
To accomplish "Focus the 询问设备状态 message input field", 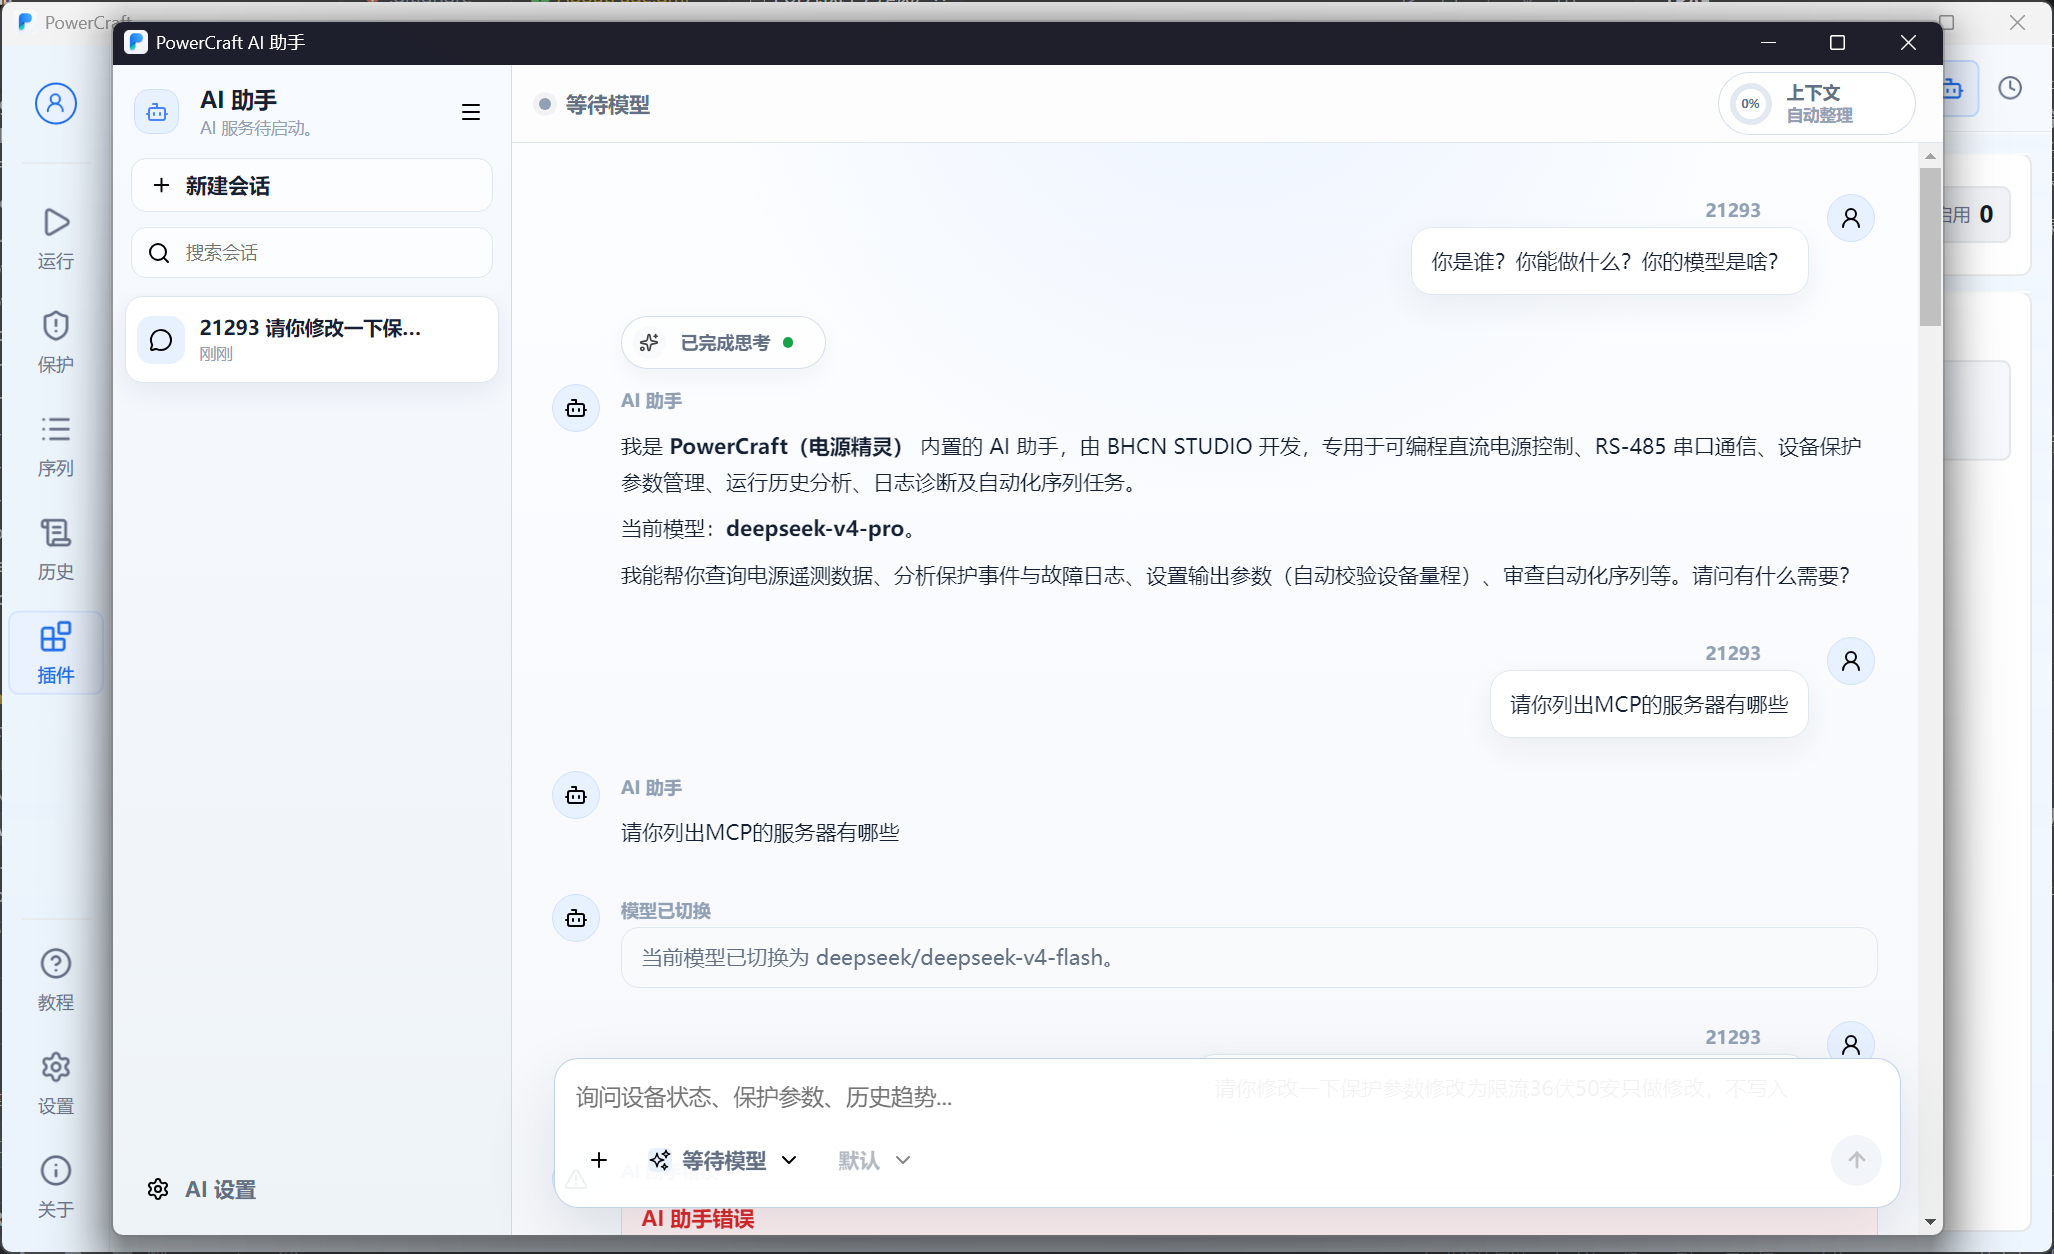I will 1226,1097.
